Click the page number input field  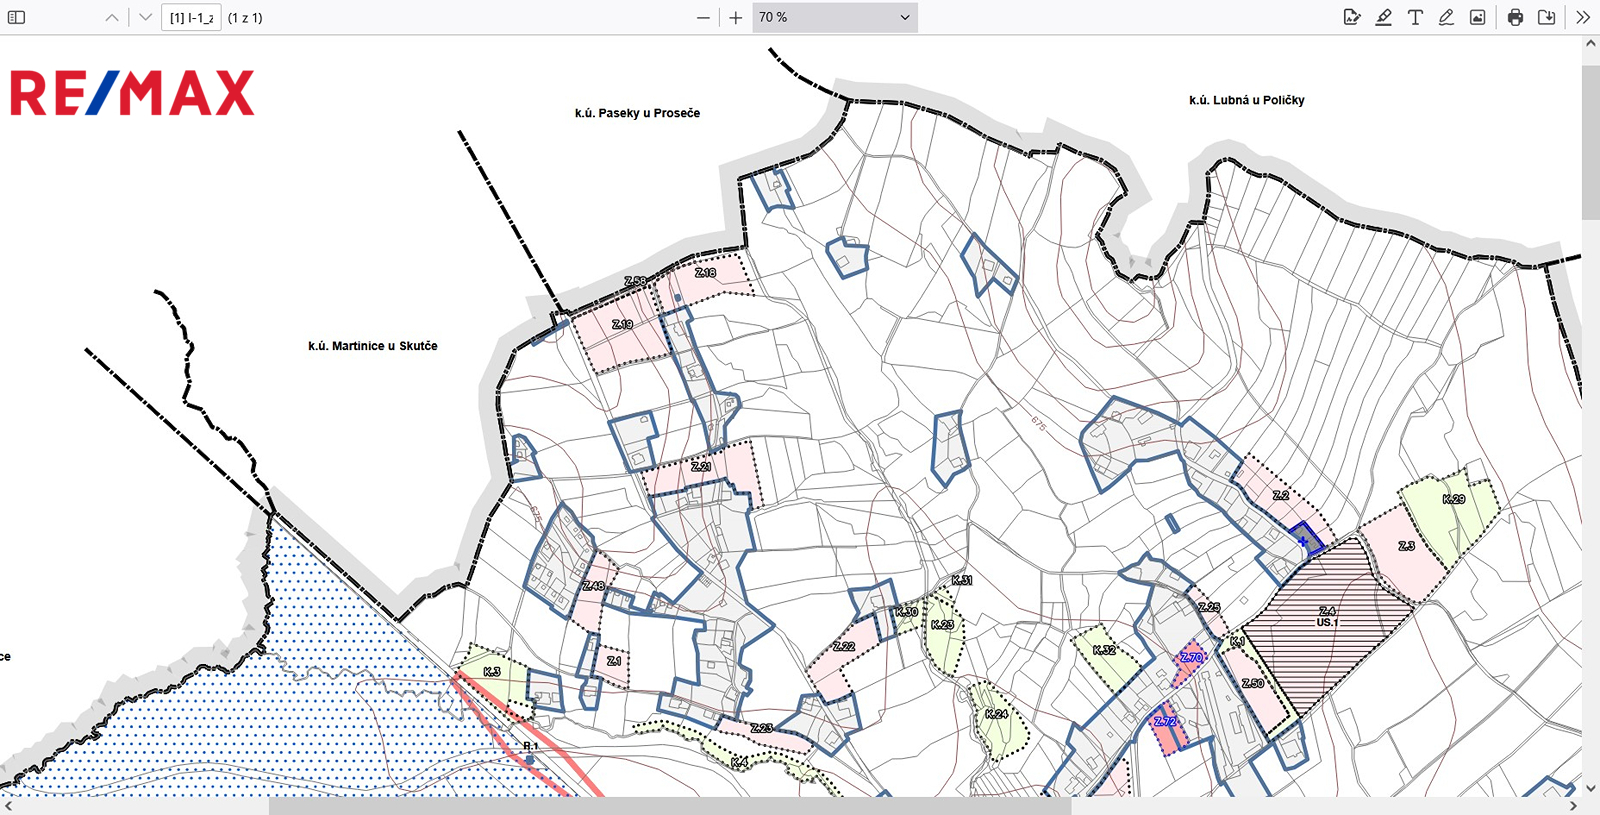pos(191,17)
